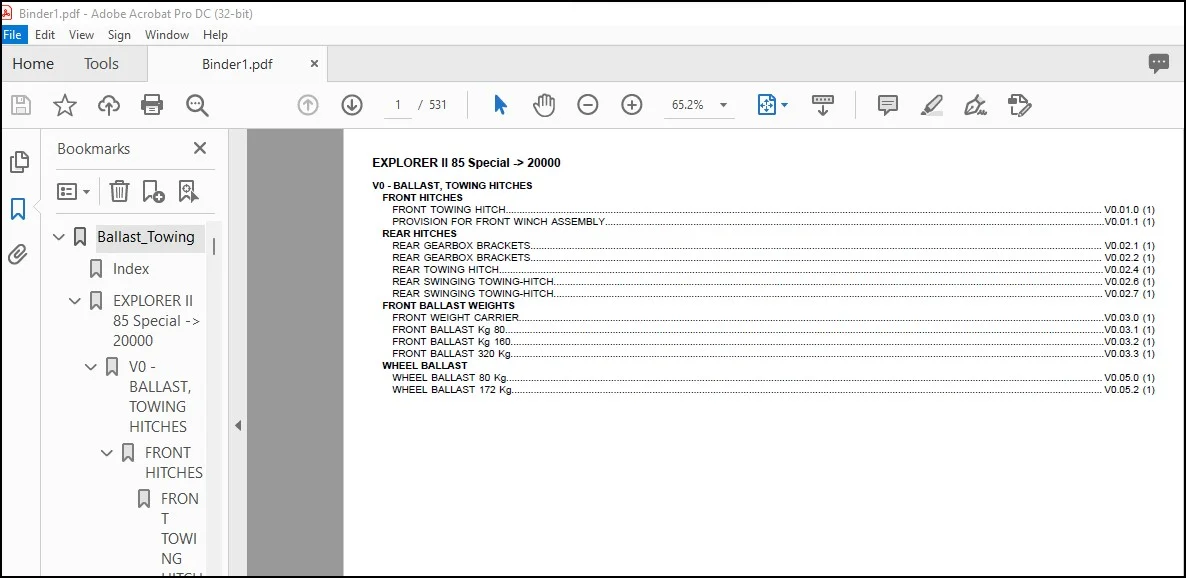The image size is (1186, 578).
Task: Open the zoom level dropdown arrow
Action: click(723, 105)
